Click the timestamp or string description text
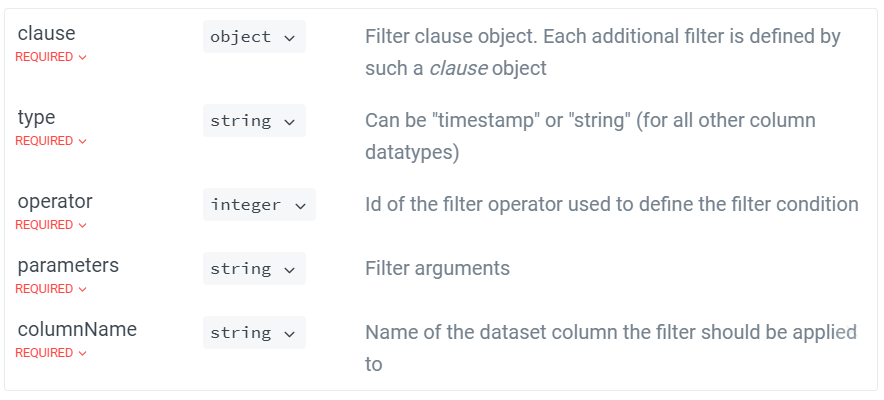 point(590,136)
